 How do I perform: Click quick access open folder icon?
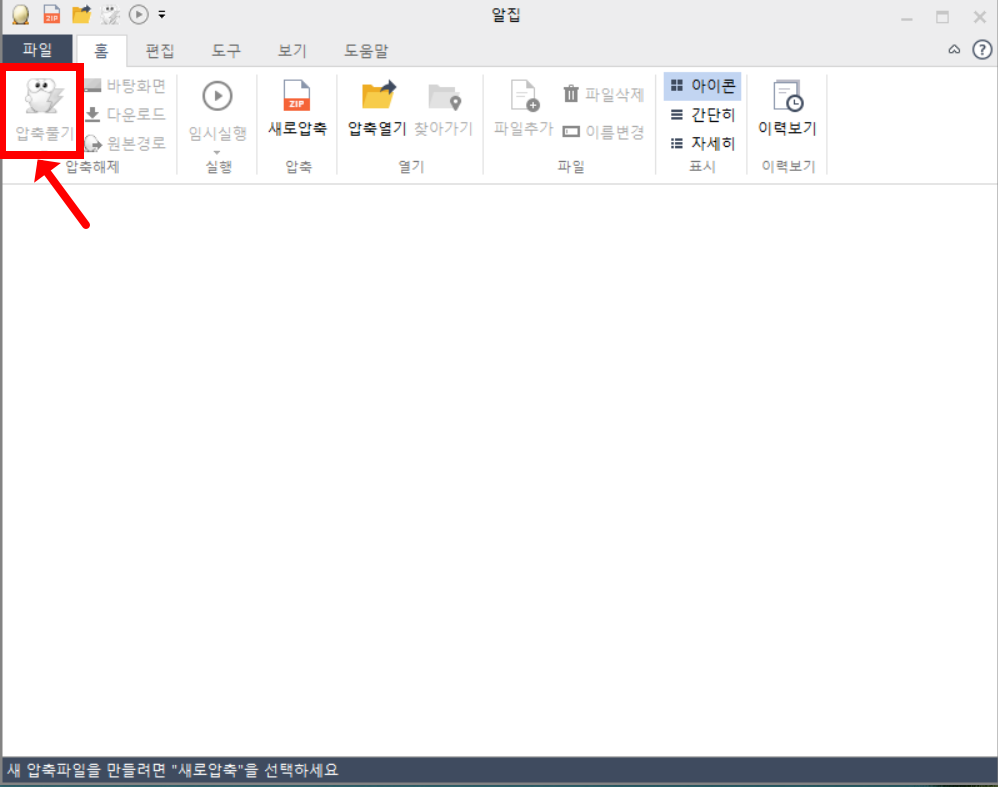(81, 14)
